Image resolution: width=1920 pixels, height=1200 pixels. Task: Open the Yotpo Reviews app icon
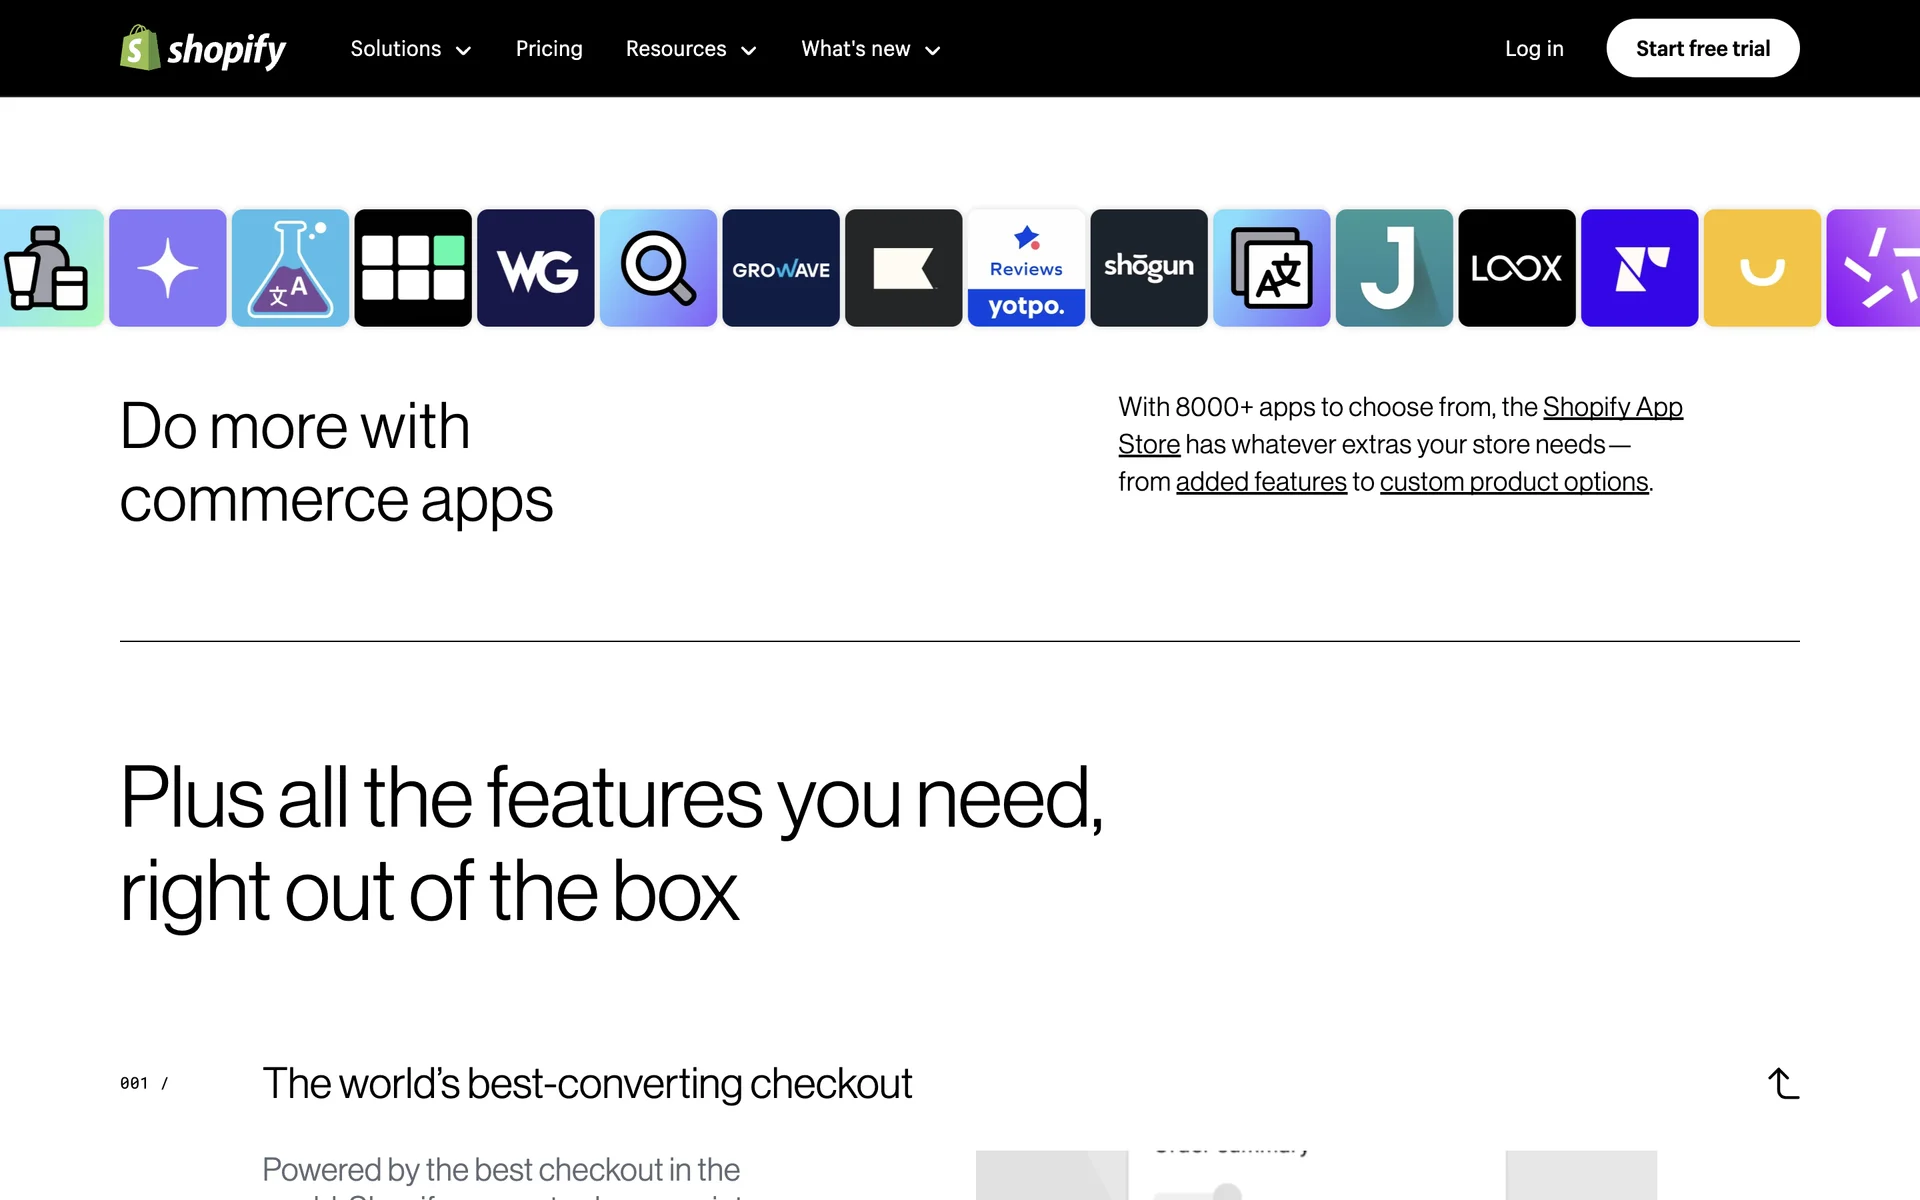[x=1026, y=268]
